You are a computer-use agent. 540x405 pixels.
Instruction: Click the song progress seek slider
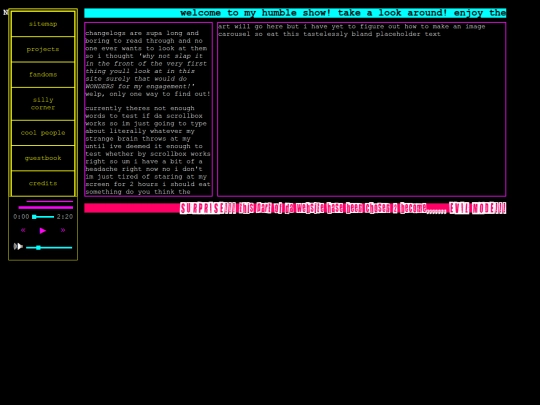point(43,217)
